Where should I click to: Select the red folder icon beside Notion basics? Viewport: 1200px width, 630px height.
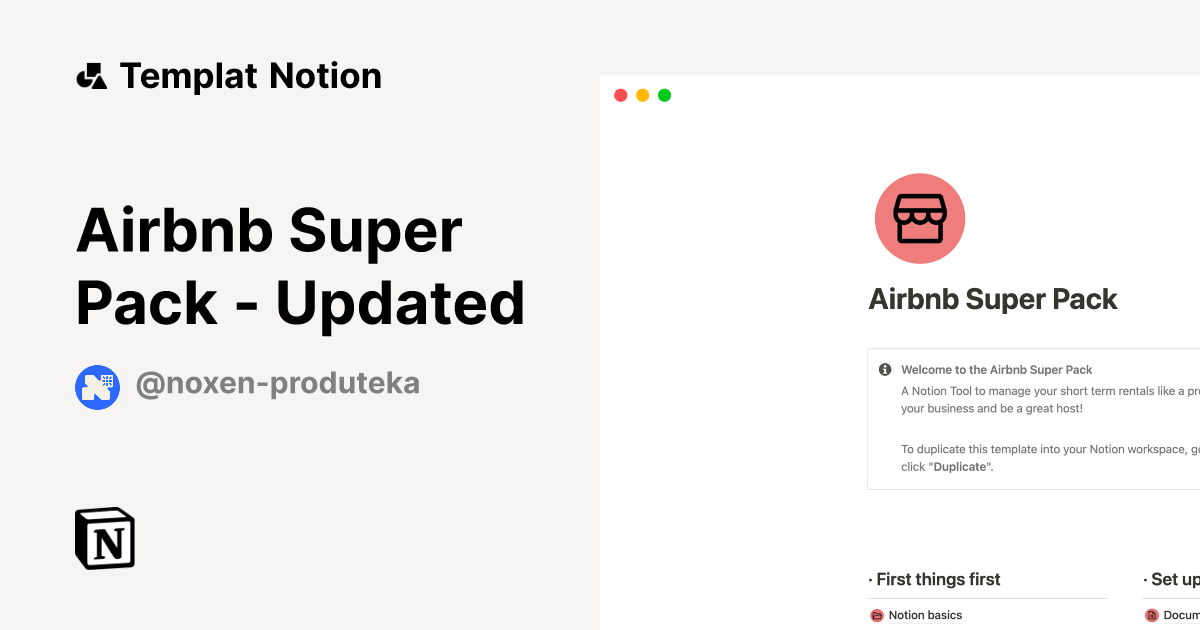[876, 615]
